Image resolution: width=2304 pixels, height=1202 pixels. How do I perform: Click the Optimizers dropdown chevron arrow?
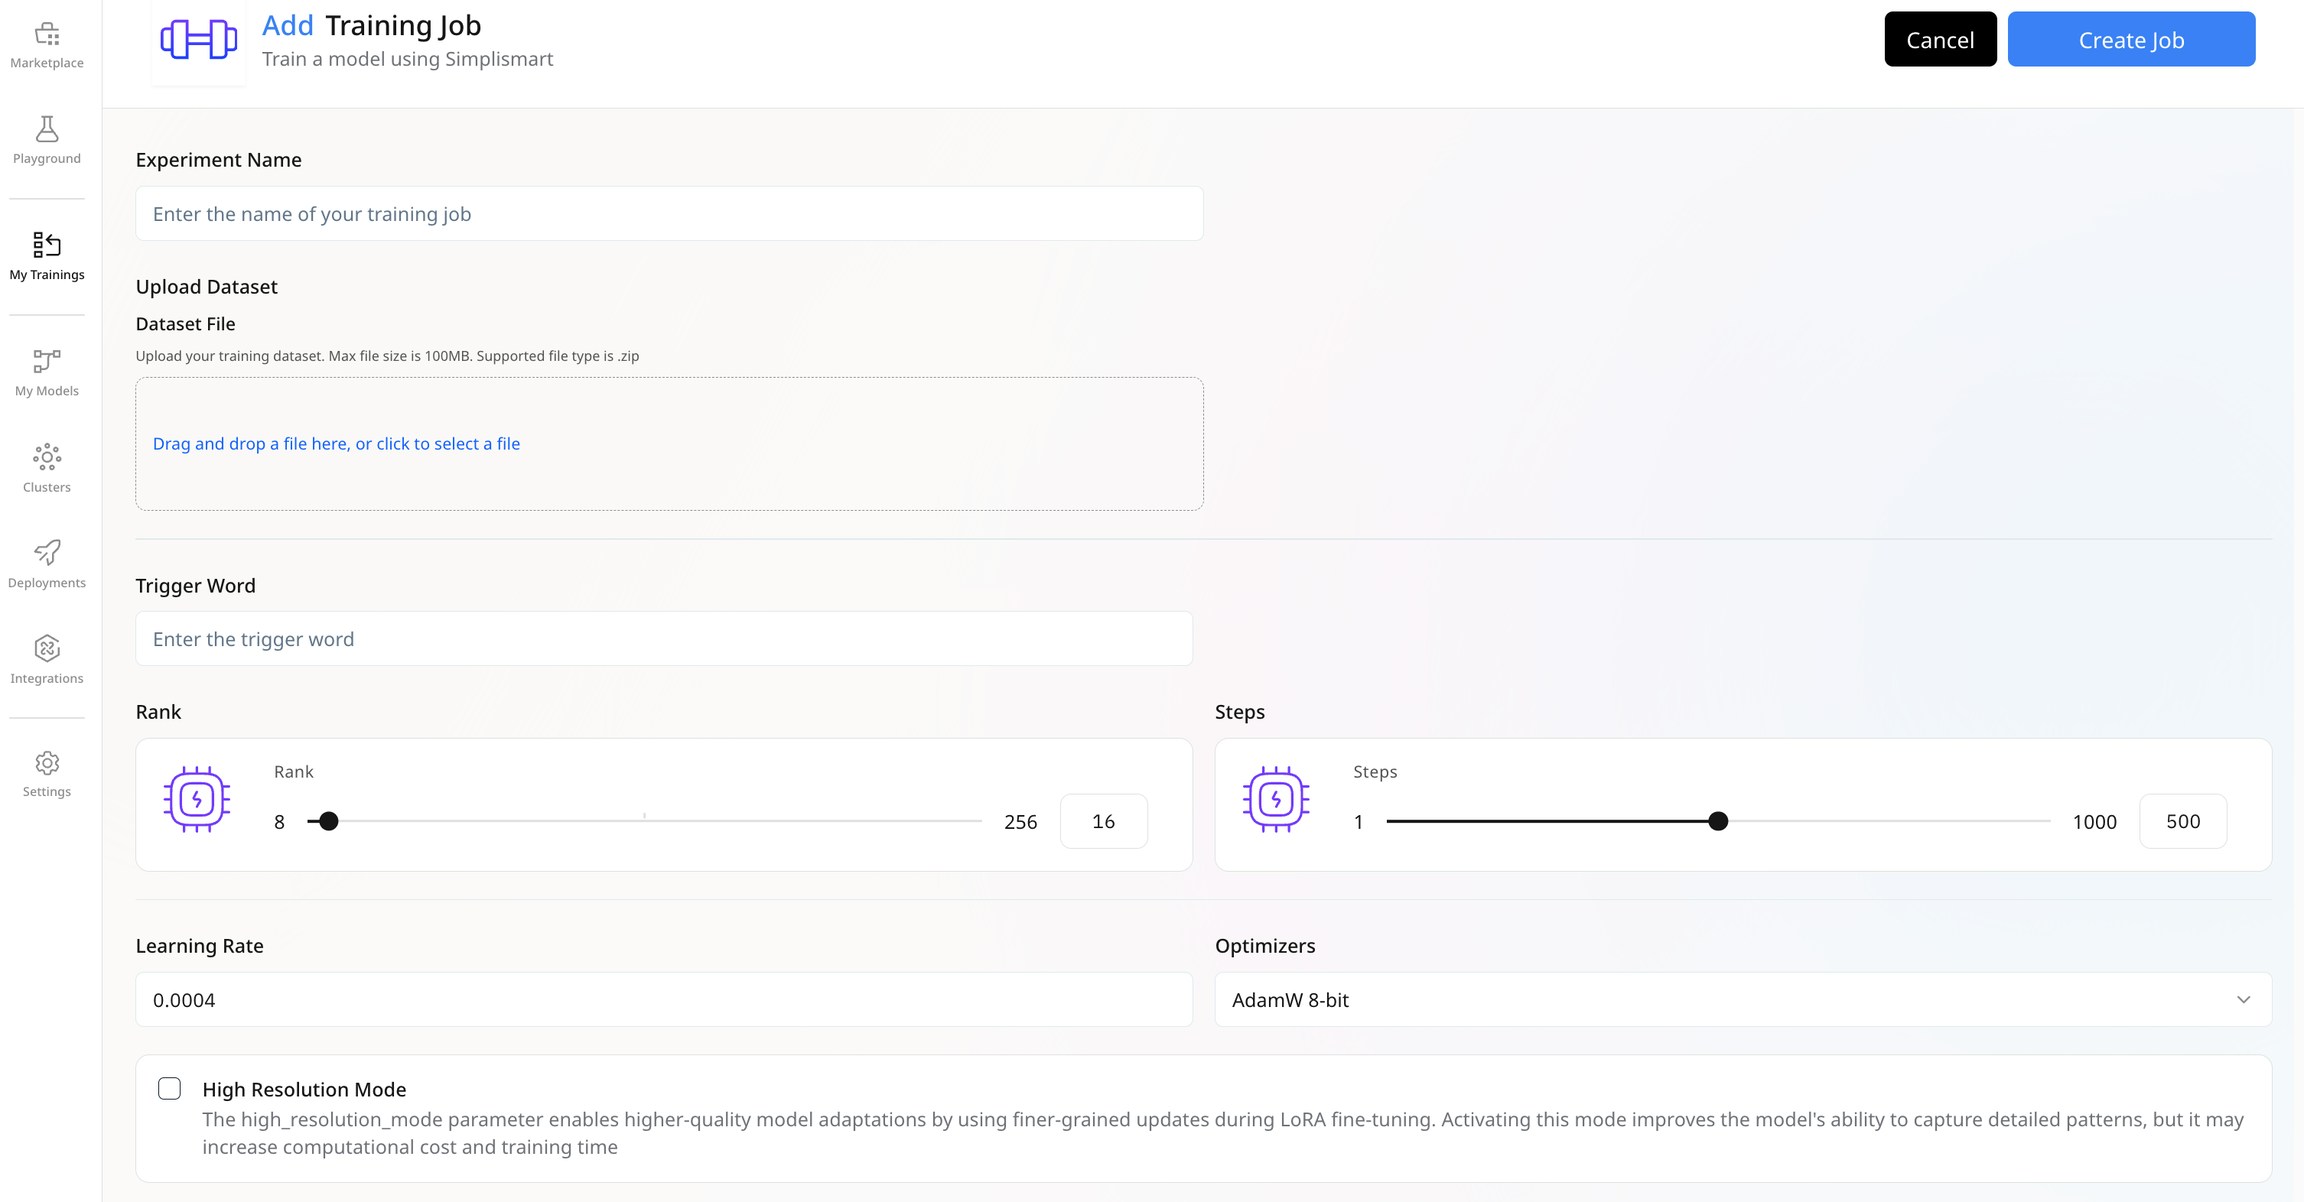coord(2243,1000)
